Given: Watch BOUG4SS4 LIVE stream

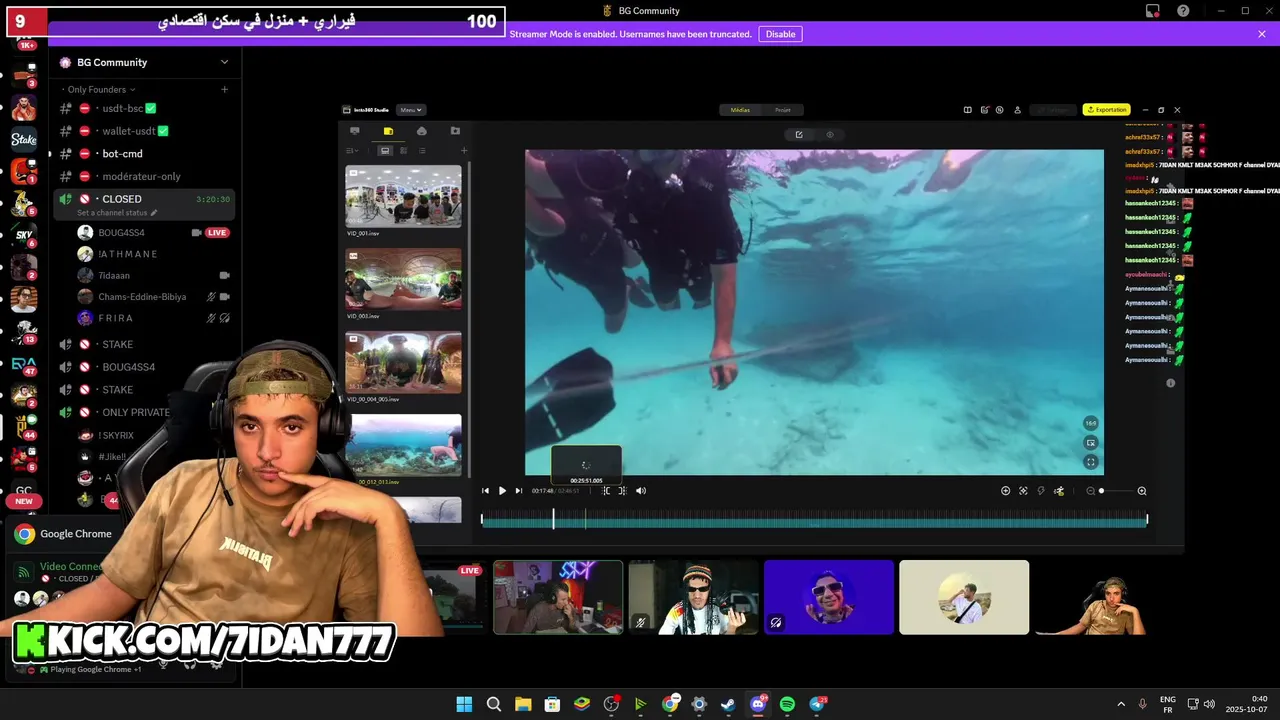Looking at the screenshot, I should click(x=217, y=232).
